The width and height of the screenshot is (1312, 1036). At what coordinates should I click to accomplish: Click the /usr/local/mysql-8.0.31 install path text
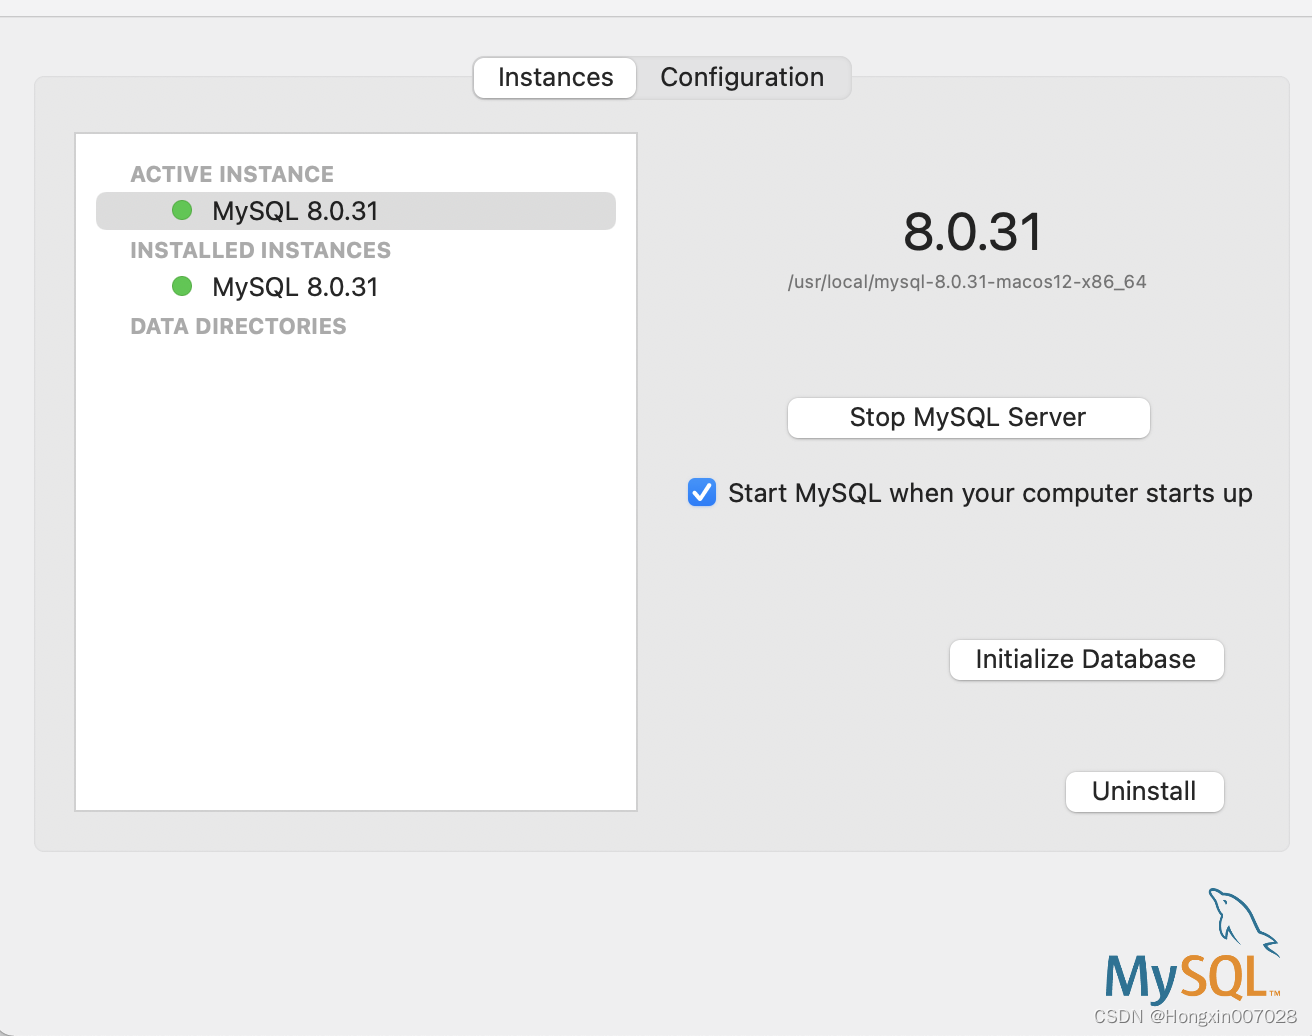(x=967, y=282)
